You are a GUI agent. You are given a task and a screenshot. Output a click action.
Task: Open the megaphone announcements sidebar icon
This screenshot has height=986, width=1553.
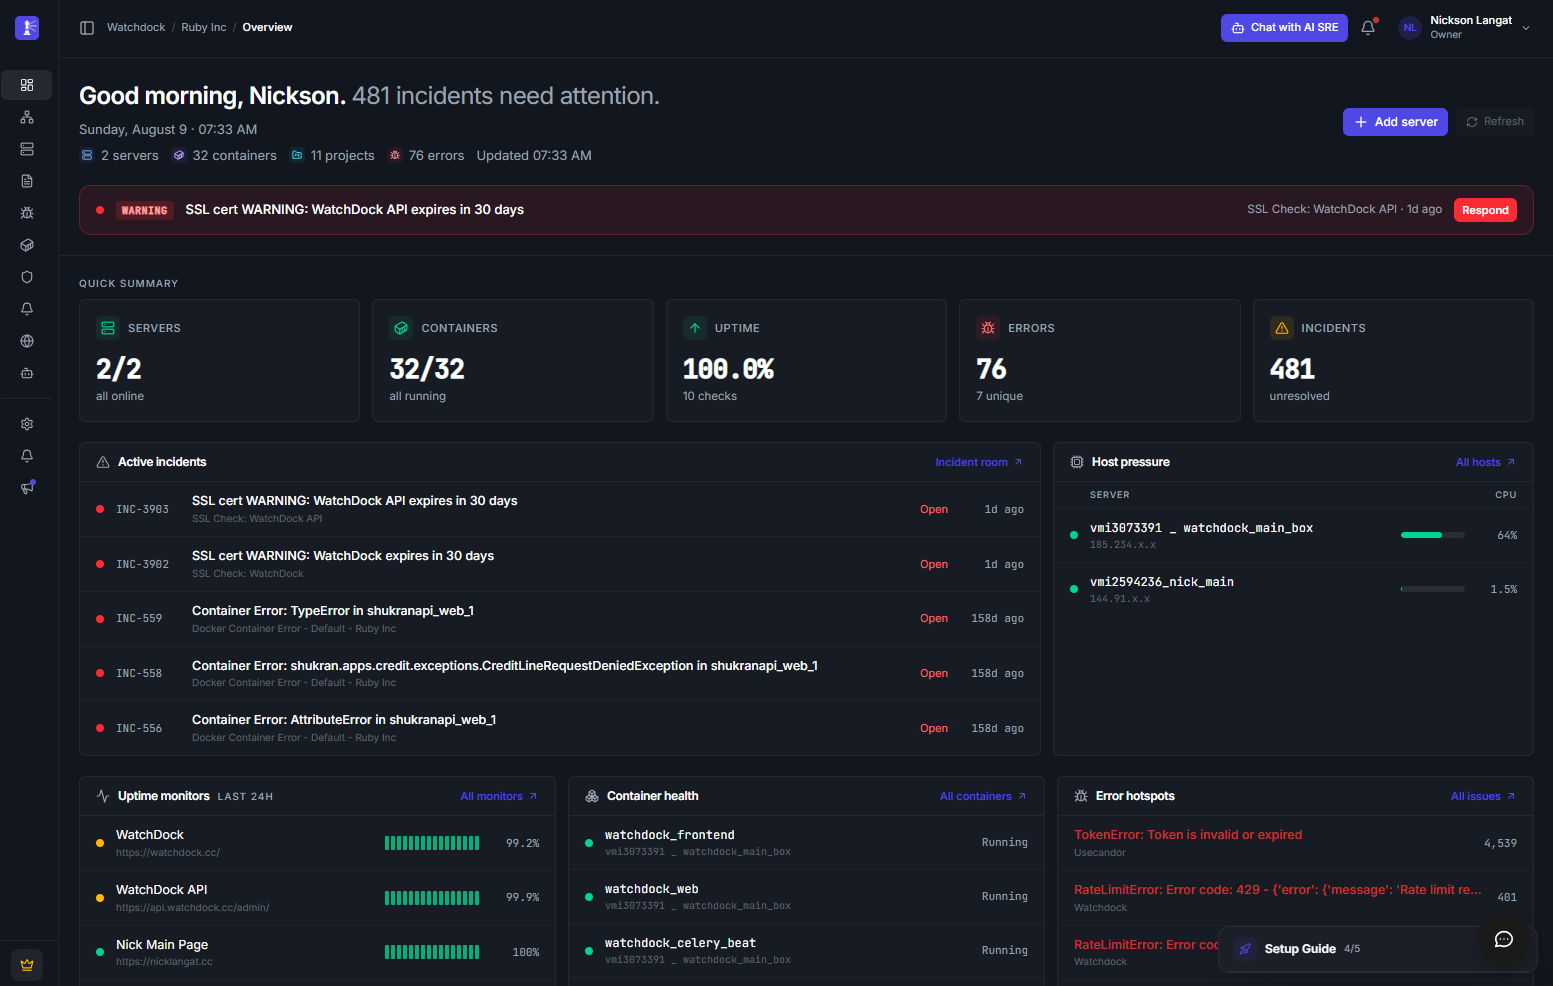27,488
